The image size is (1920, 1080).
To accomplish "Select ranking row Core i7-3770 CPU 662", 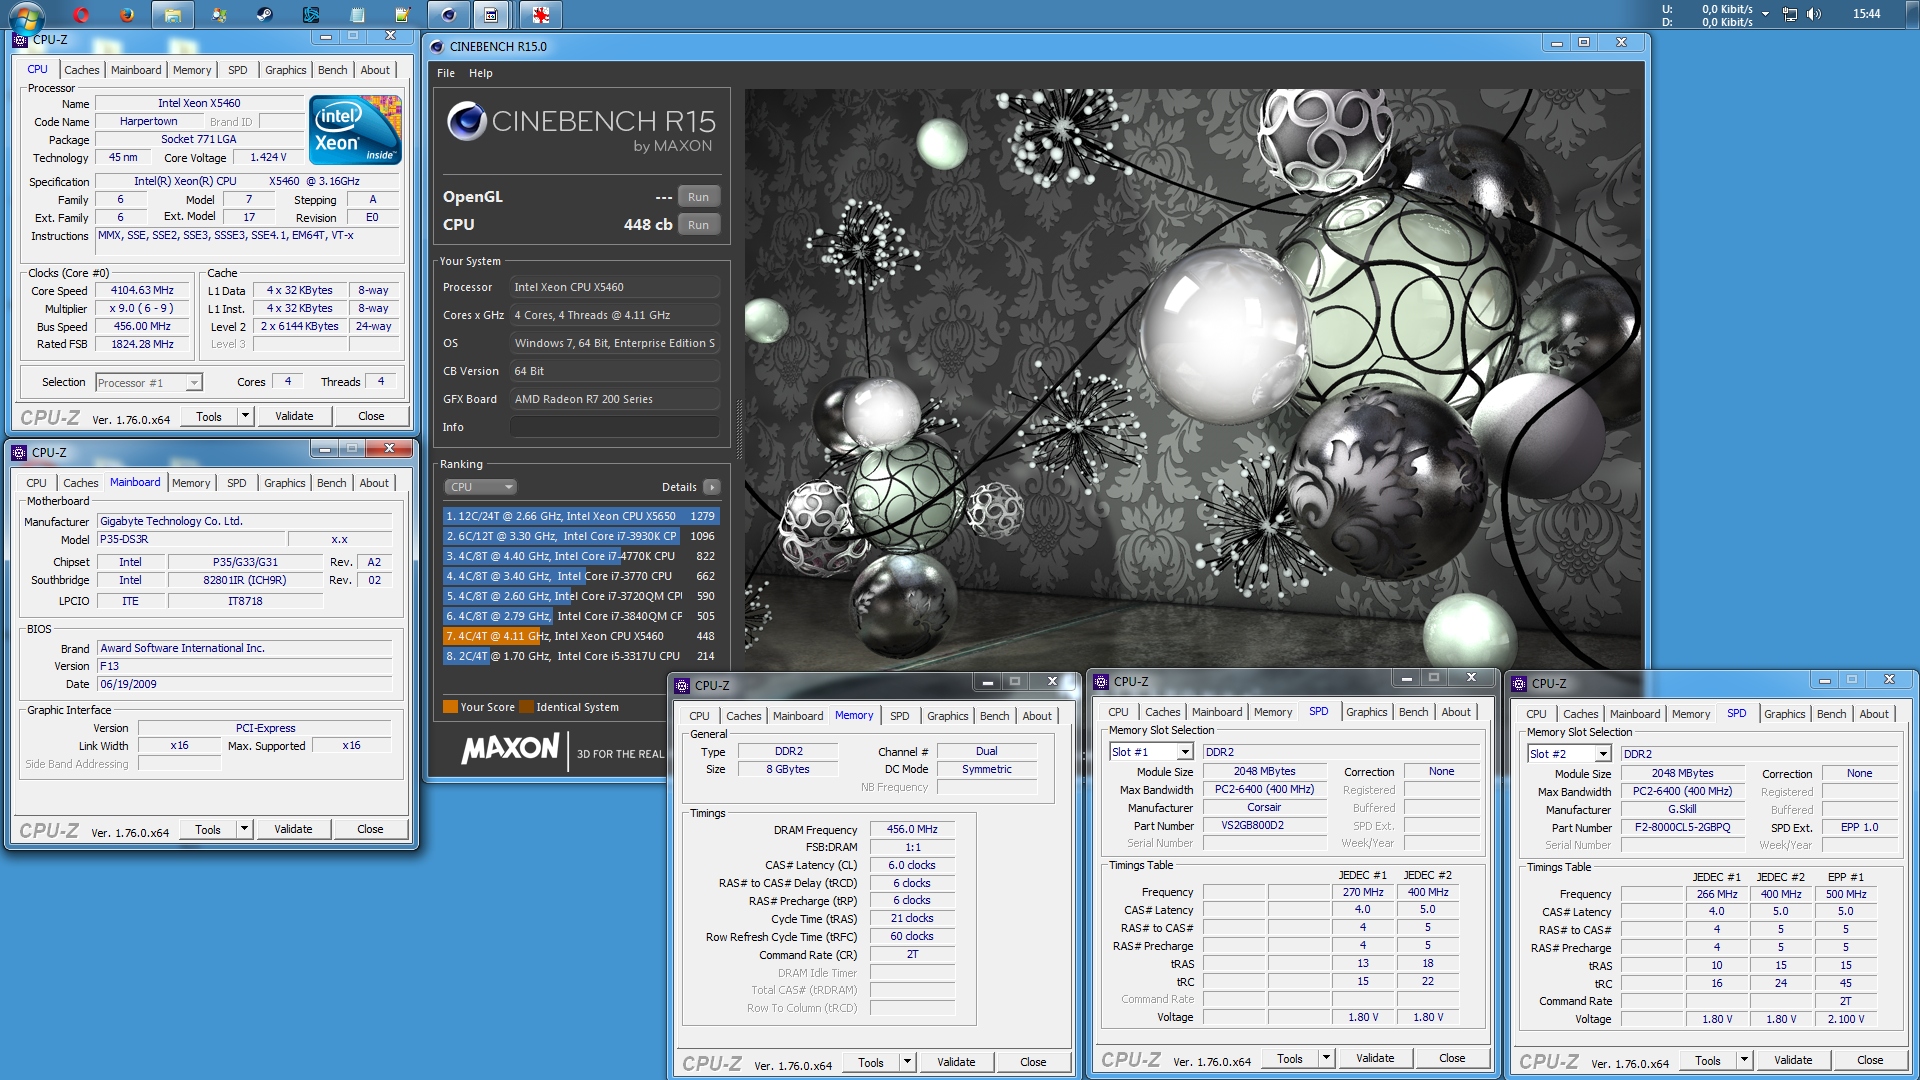I will (581, 576).
